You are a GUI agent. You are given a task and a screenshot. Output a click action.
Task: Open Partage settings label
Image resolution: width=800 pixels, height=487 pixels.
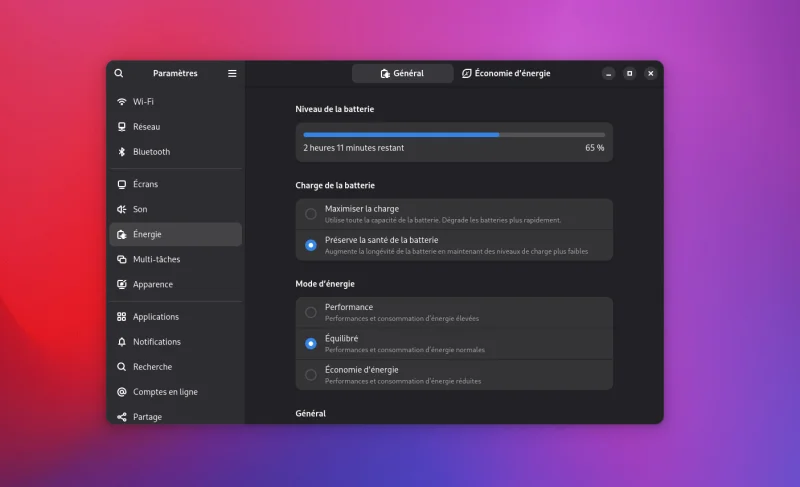click(x=147, y=417)
